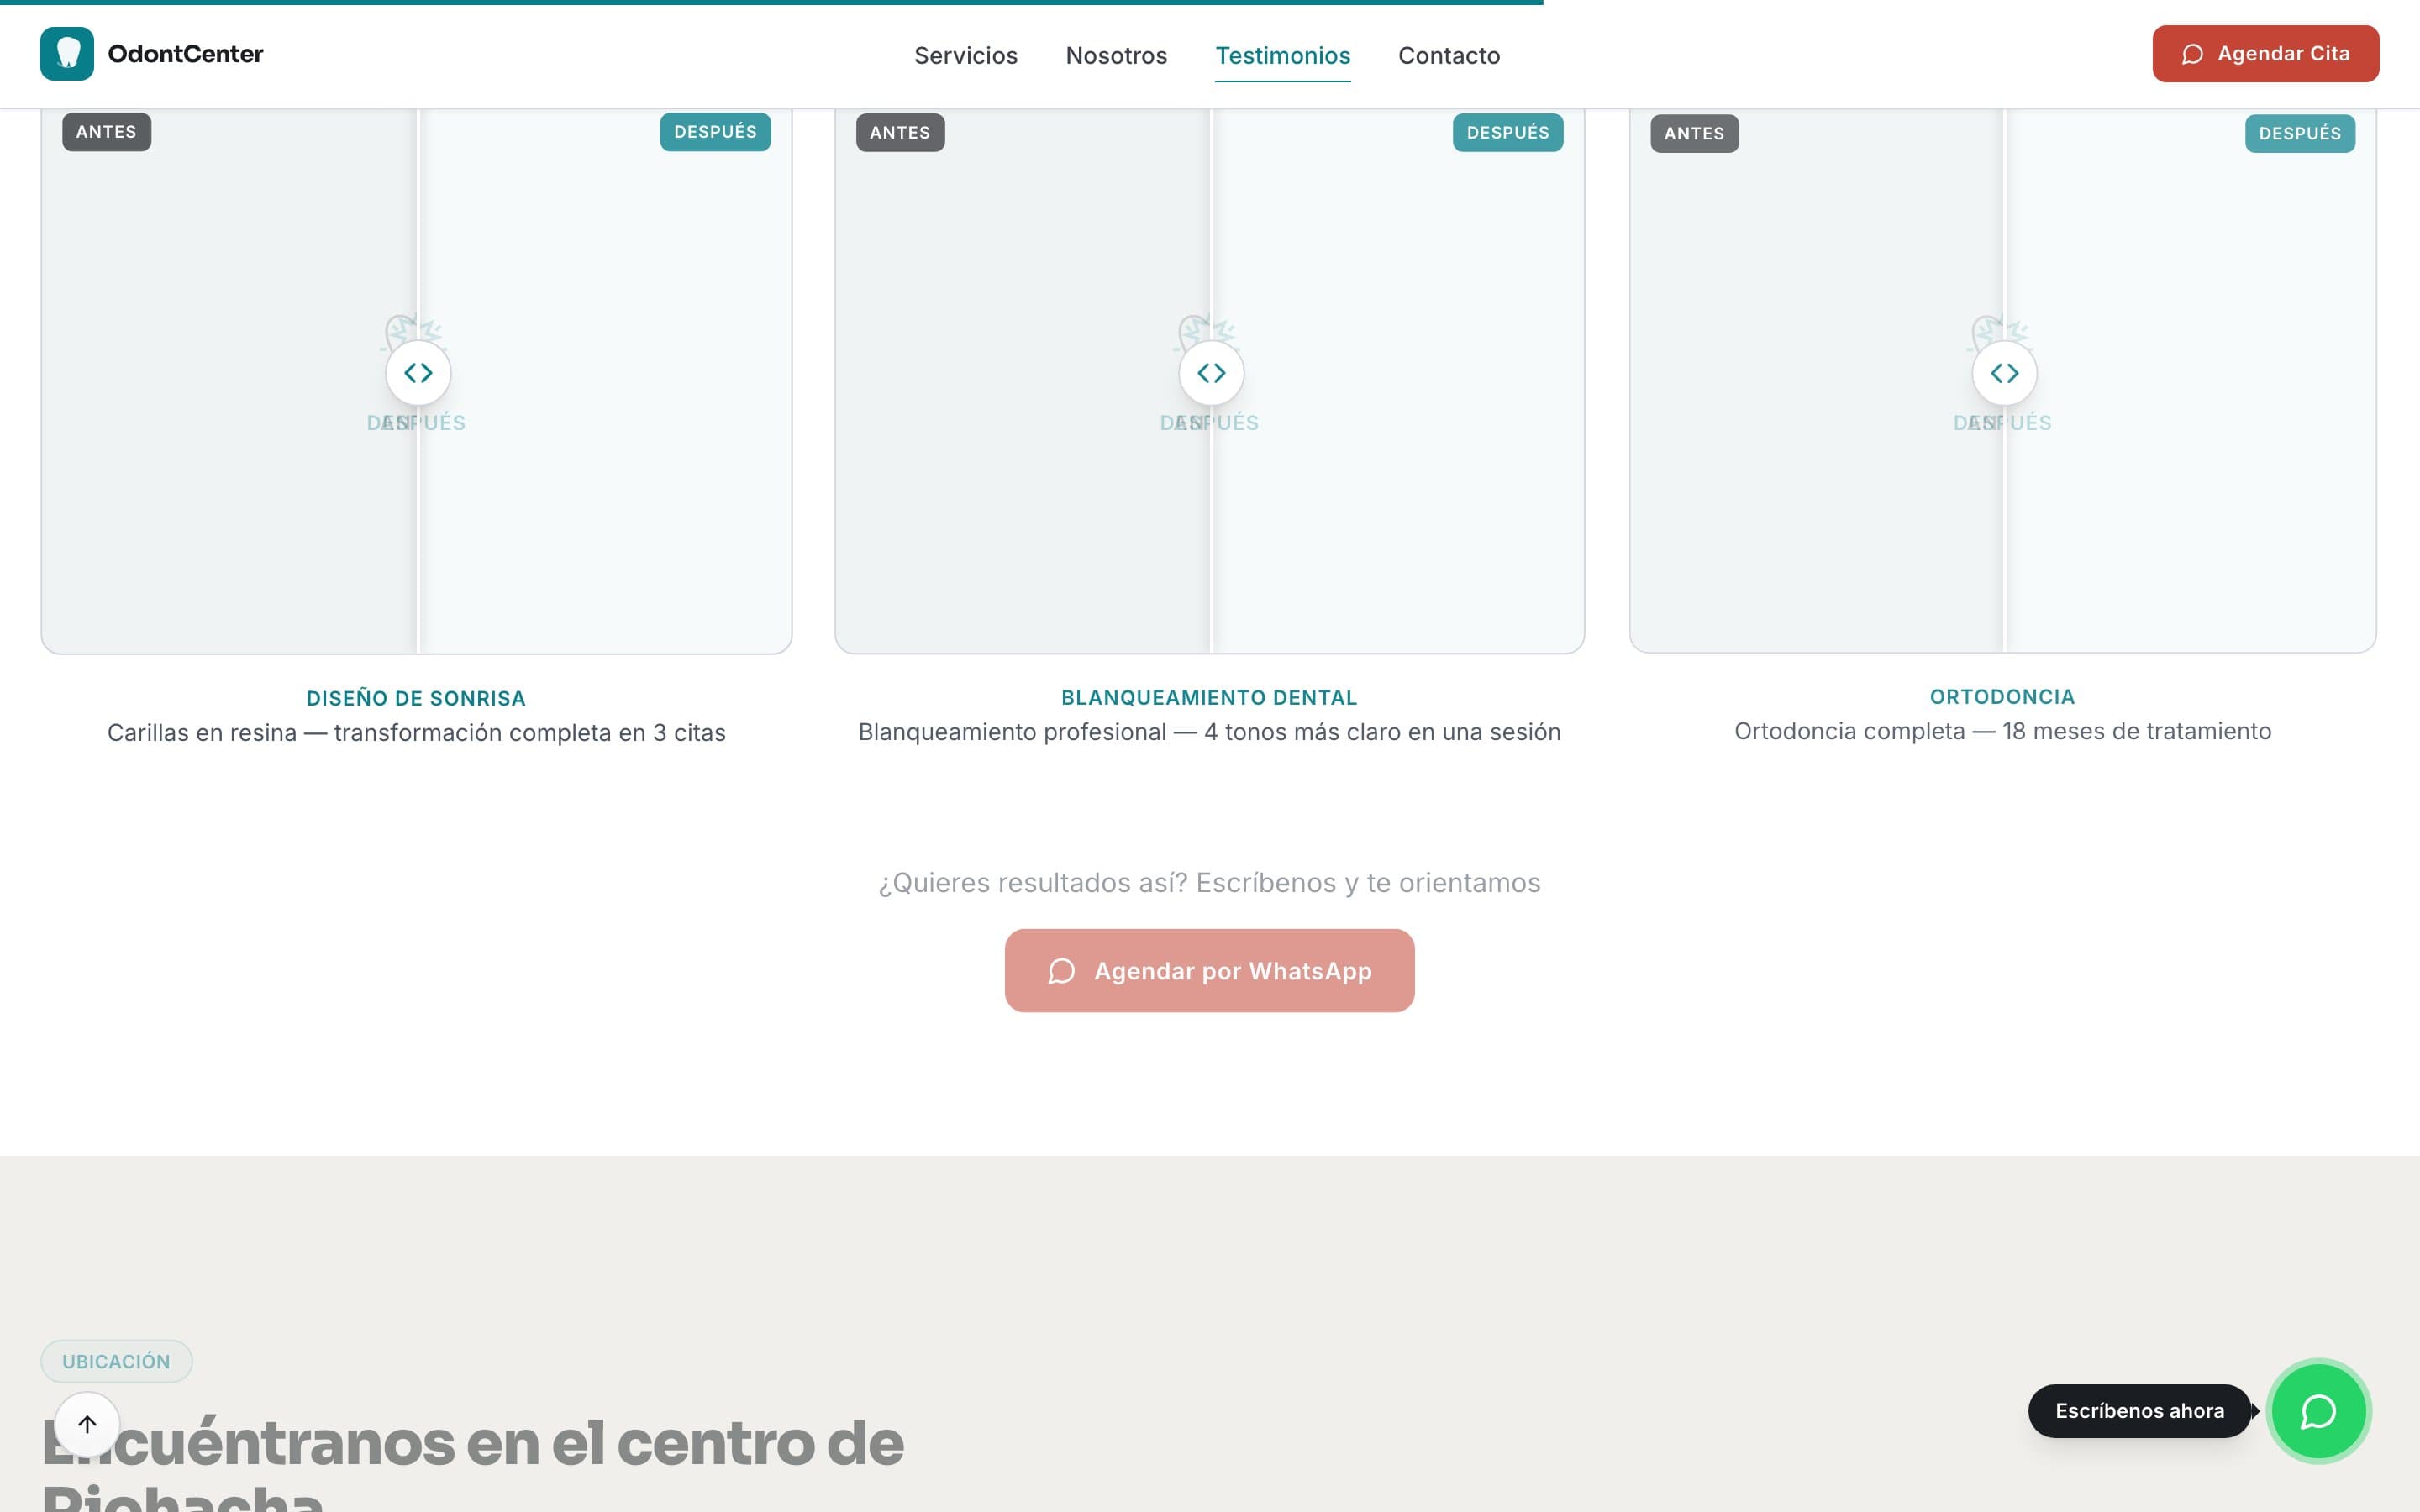Open Servicios in the navigation menu
The image size is (2420, 1512).
[965, 56]
